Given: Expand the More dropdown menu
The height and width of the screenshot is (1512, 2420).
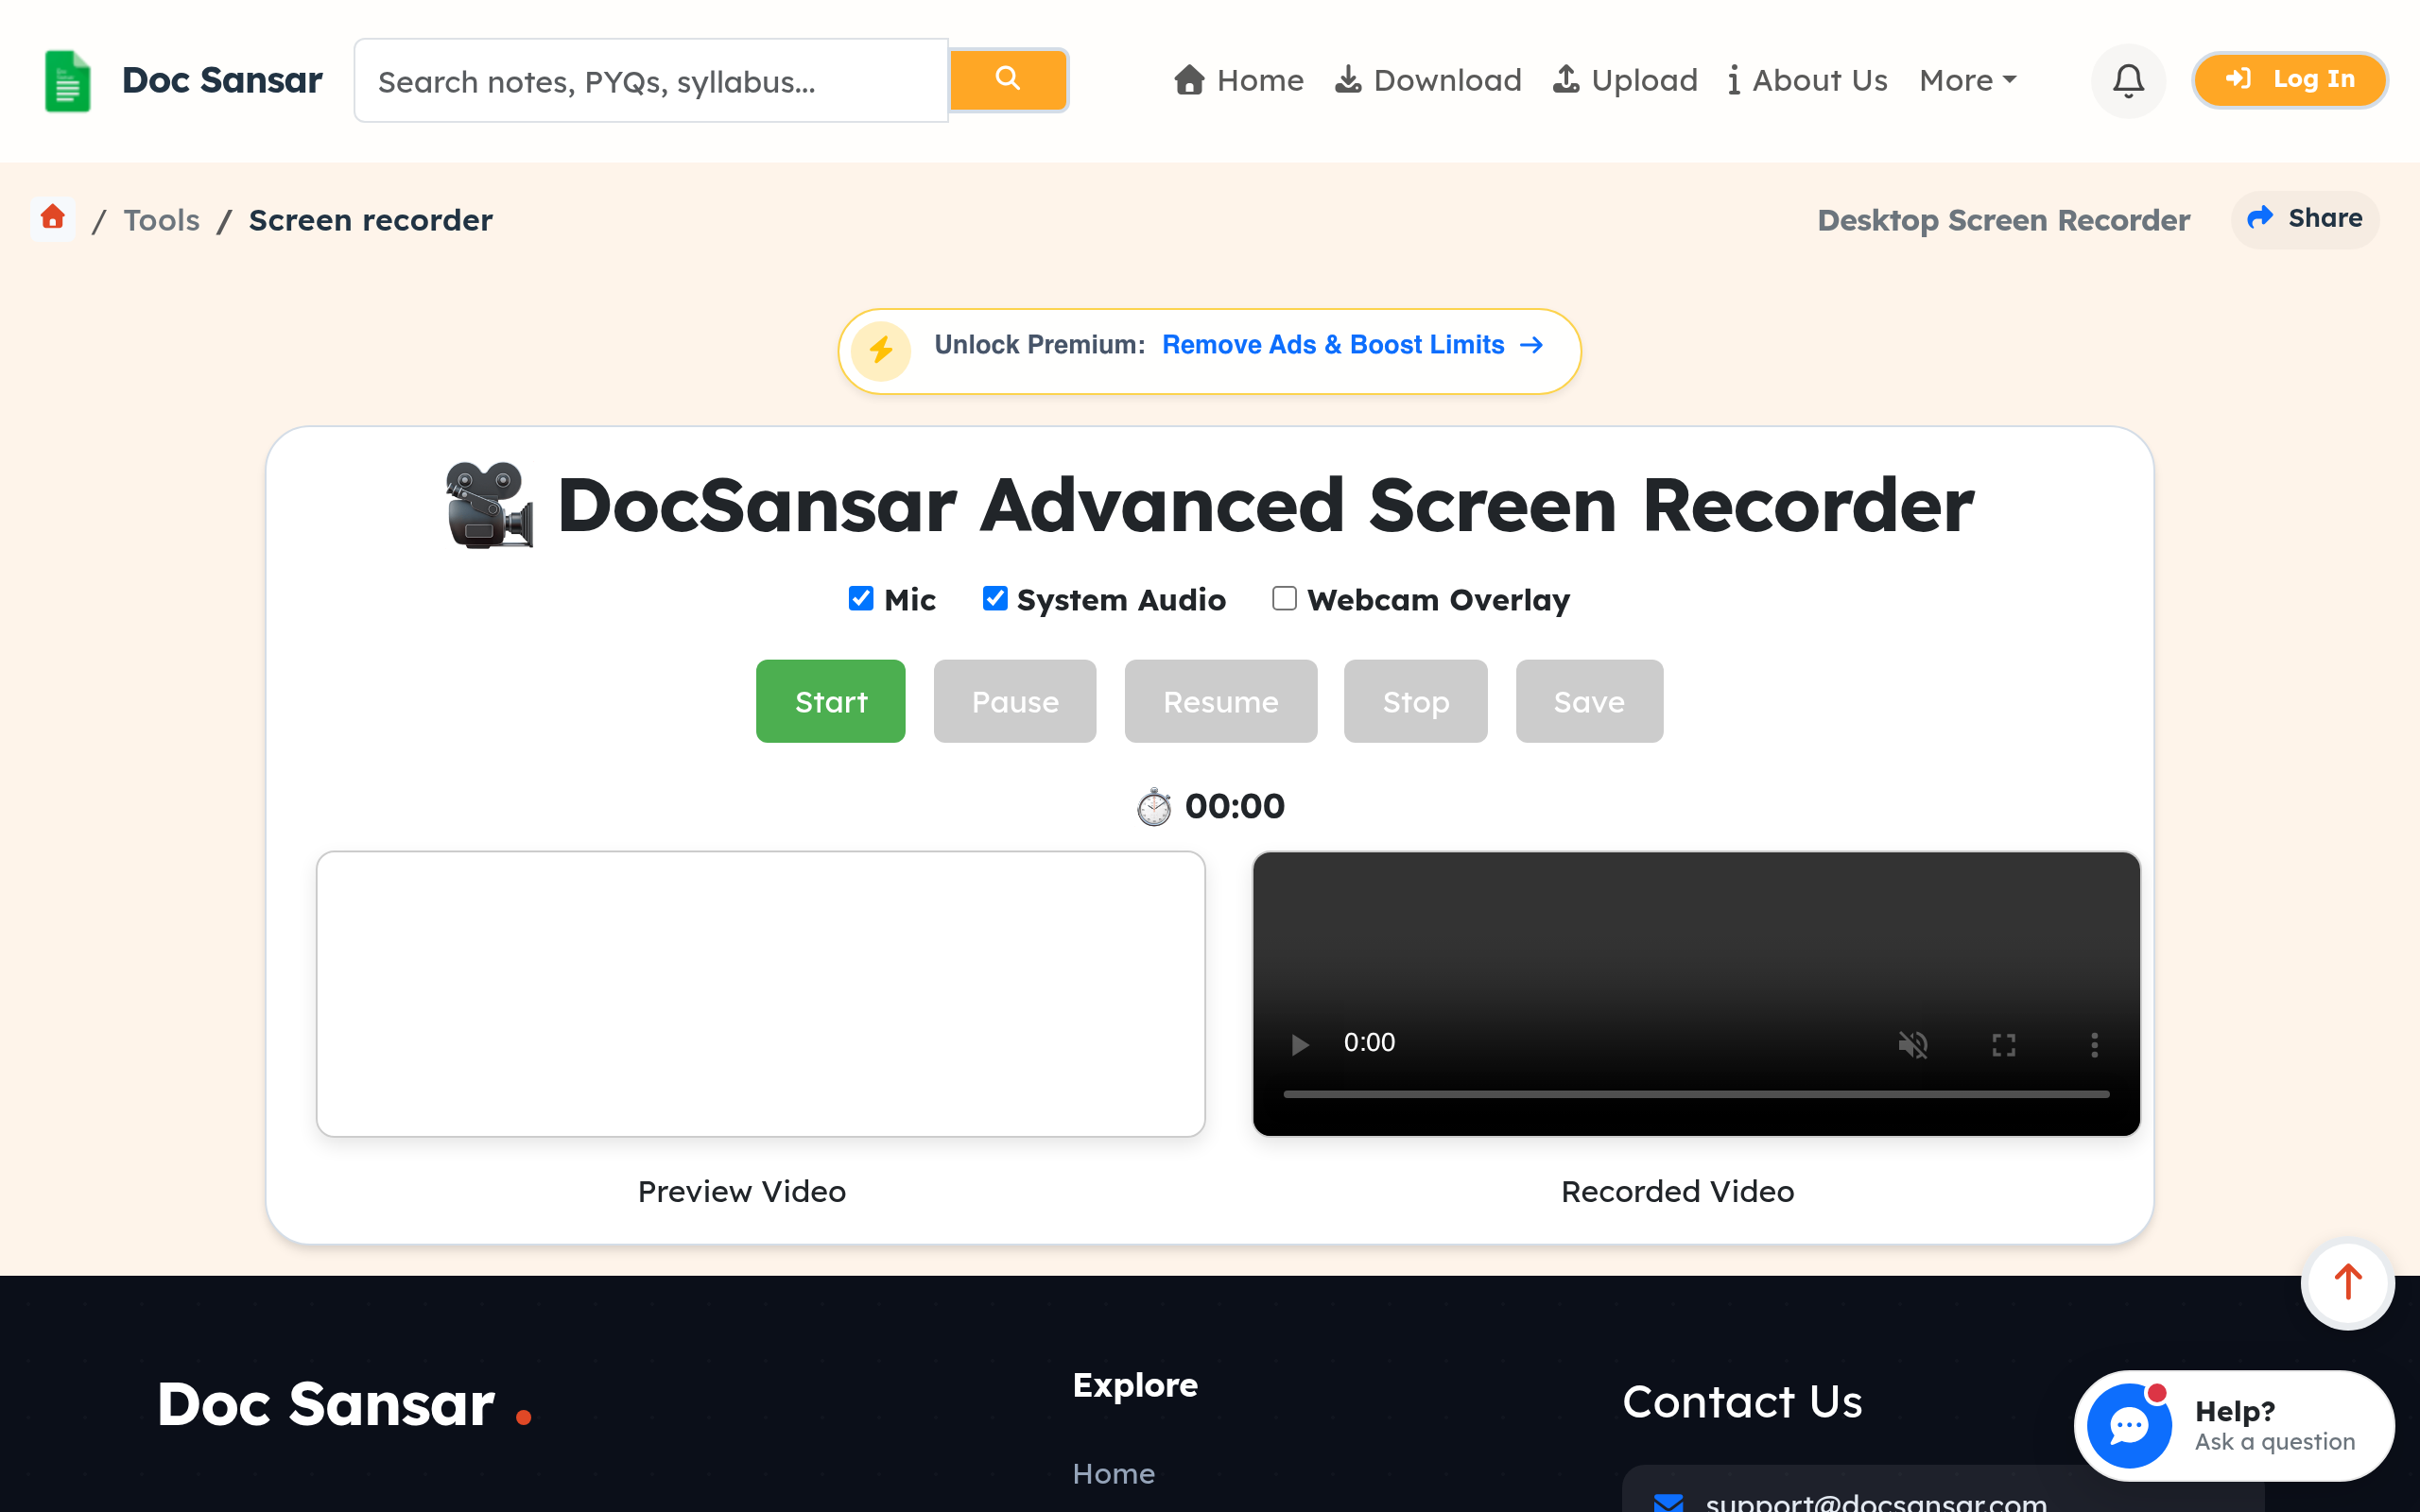Looking at the screenshot, I should [x=1967, y=80].
